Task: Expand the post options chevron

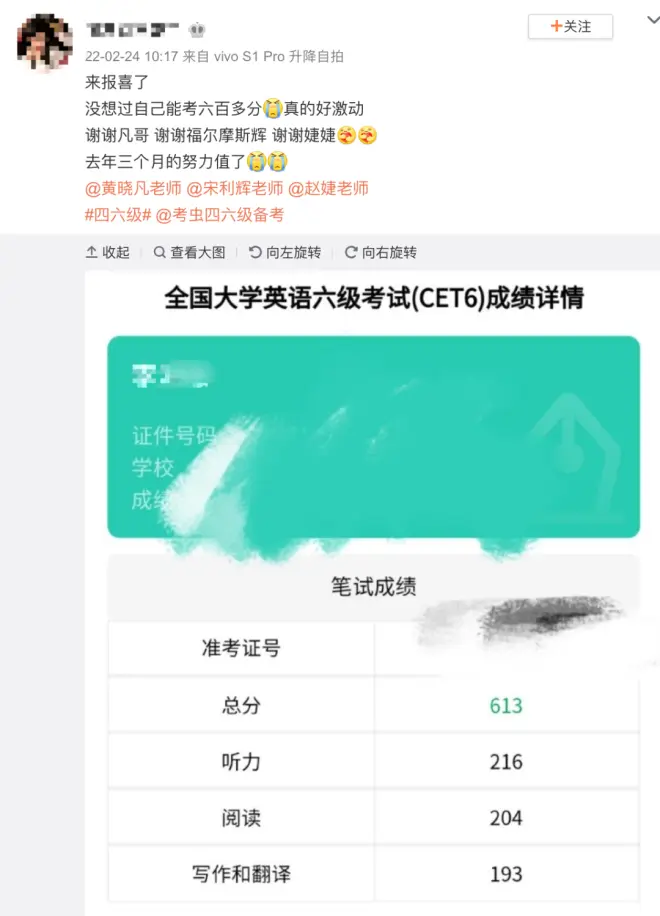Action: pyautogui.click(x=654, y=20)
